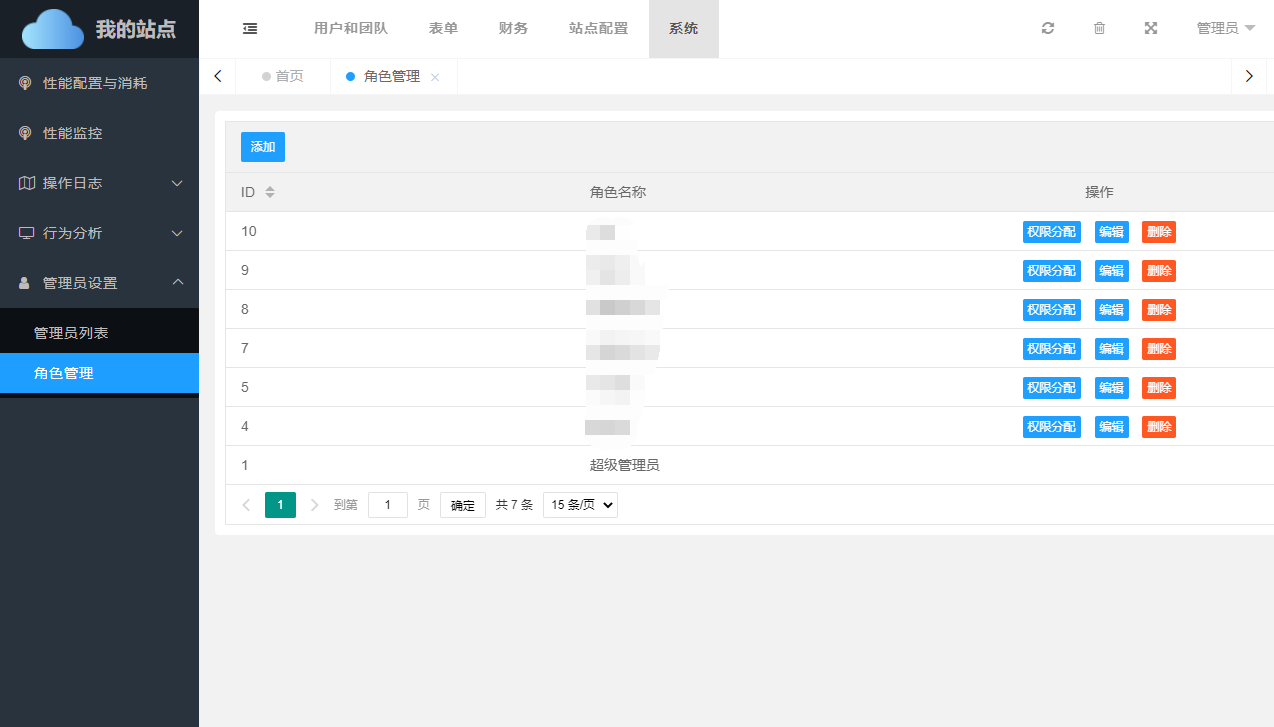Click 权限分配 for role ID 8
This screenshot has height=727, width=1274.
pos(1051,310)
